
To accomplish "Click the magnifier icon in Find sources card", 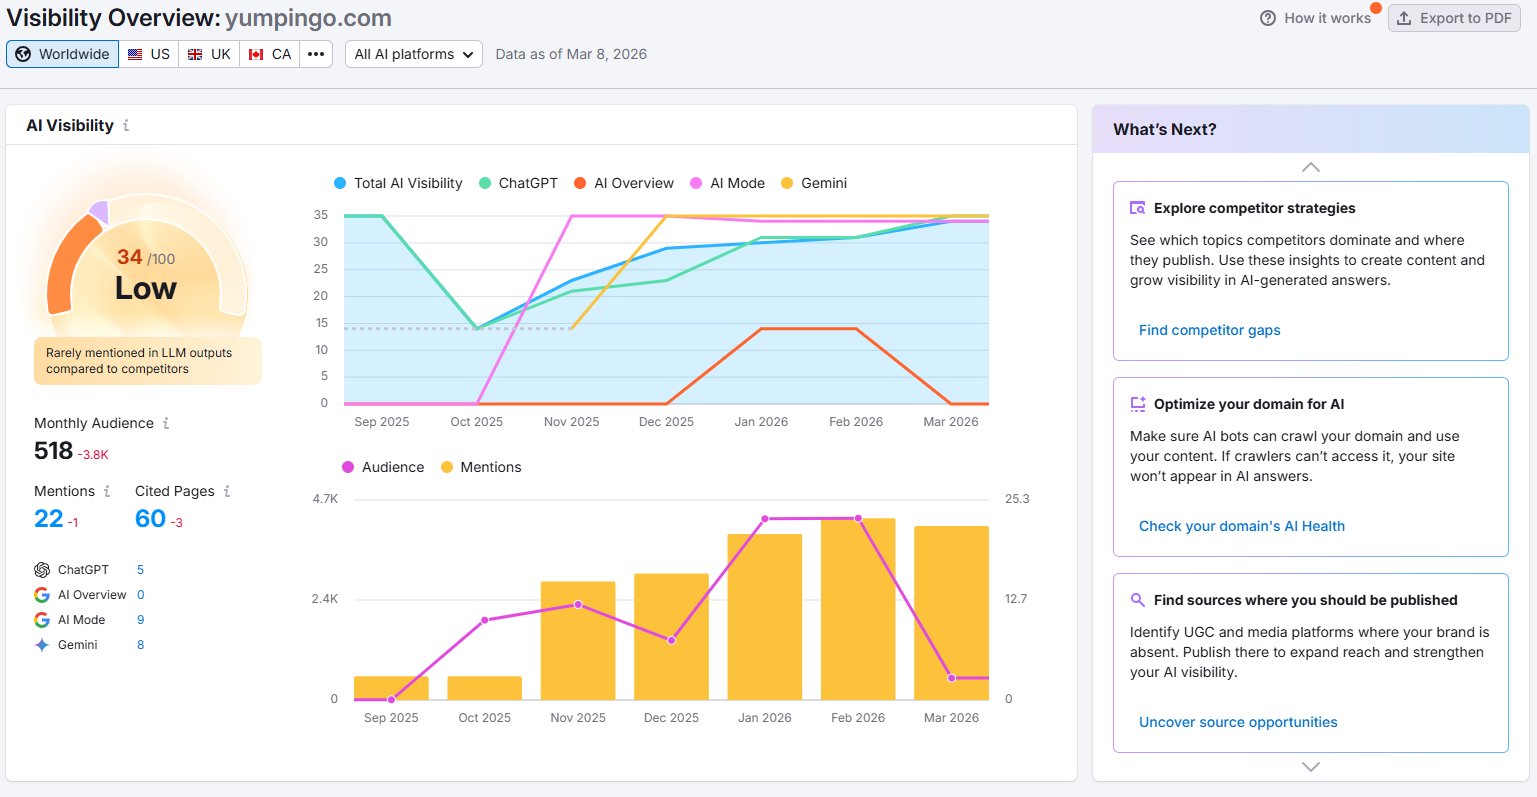I will coord(1138,600).
